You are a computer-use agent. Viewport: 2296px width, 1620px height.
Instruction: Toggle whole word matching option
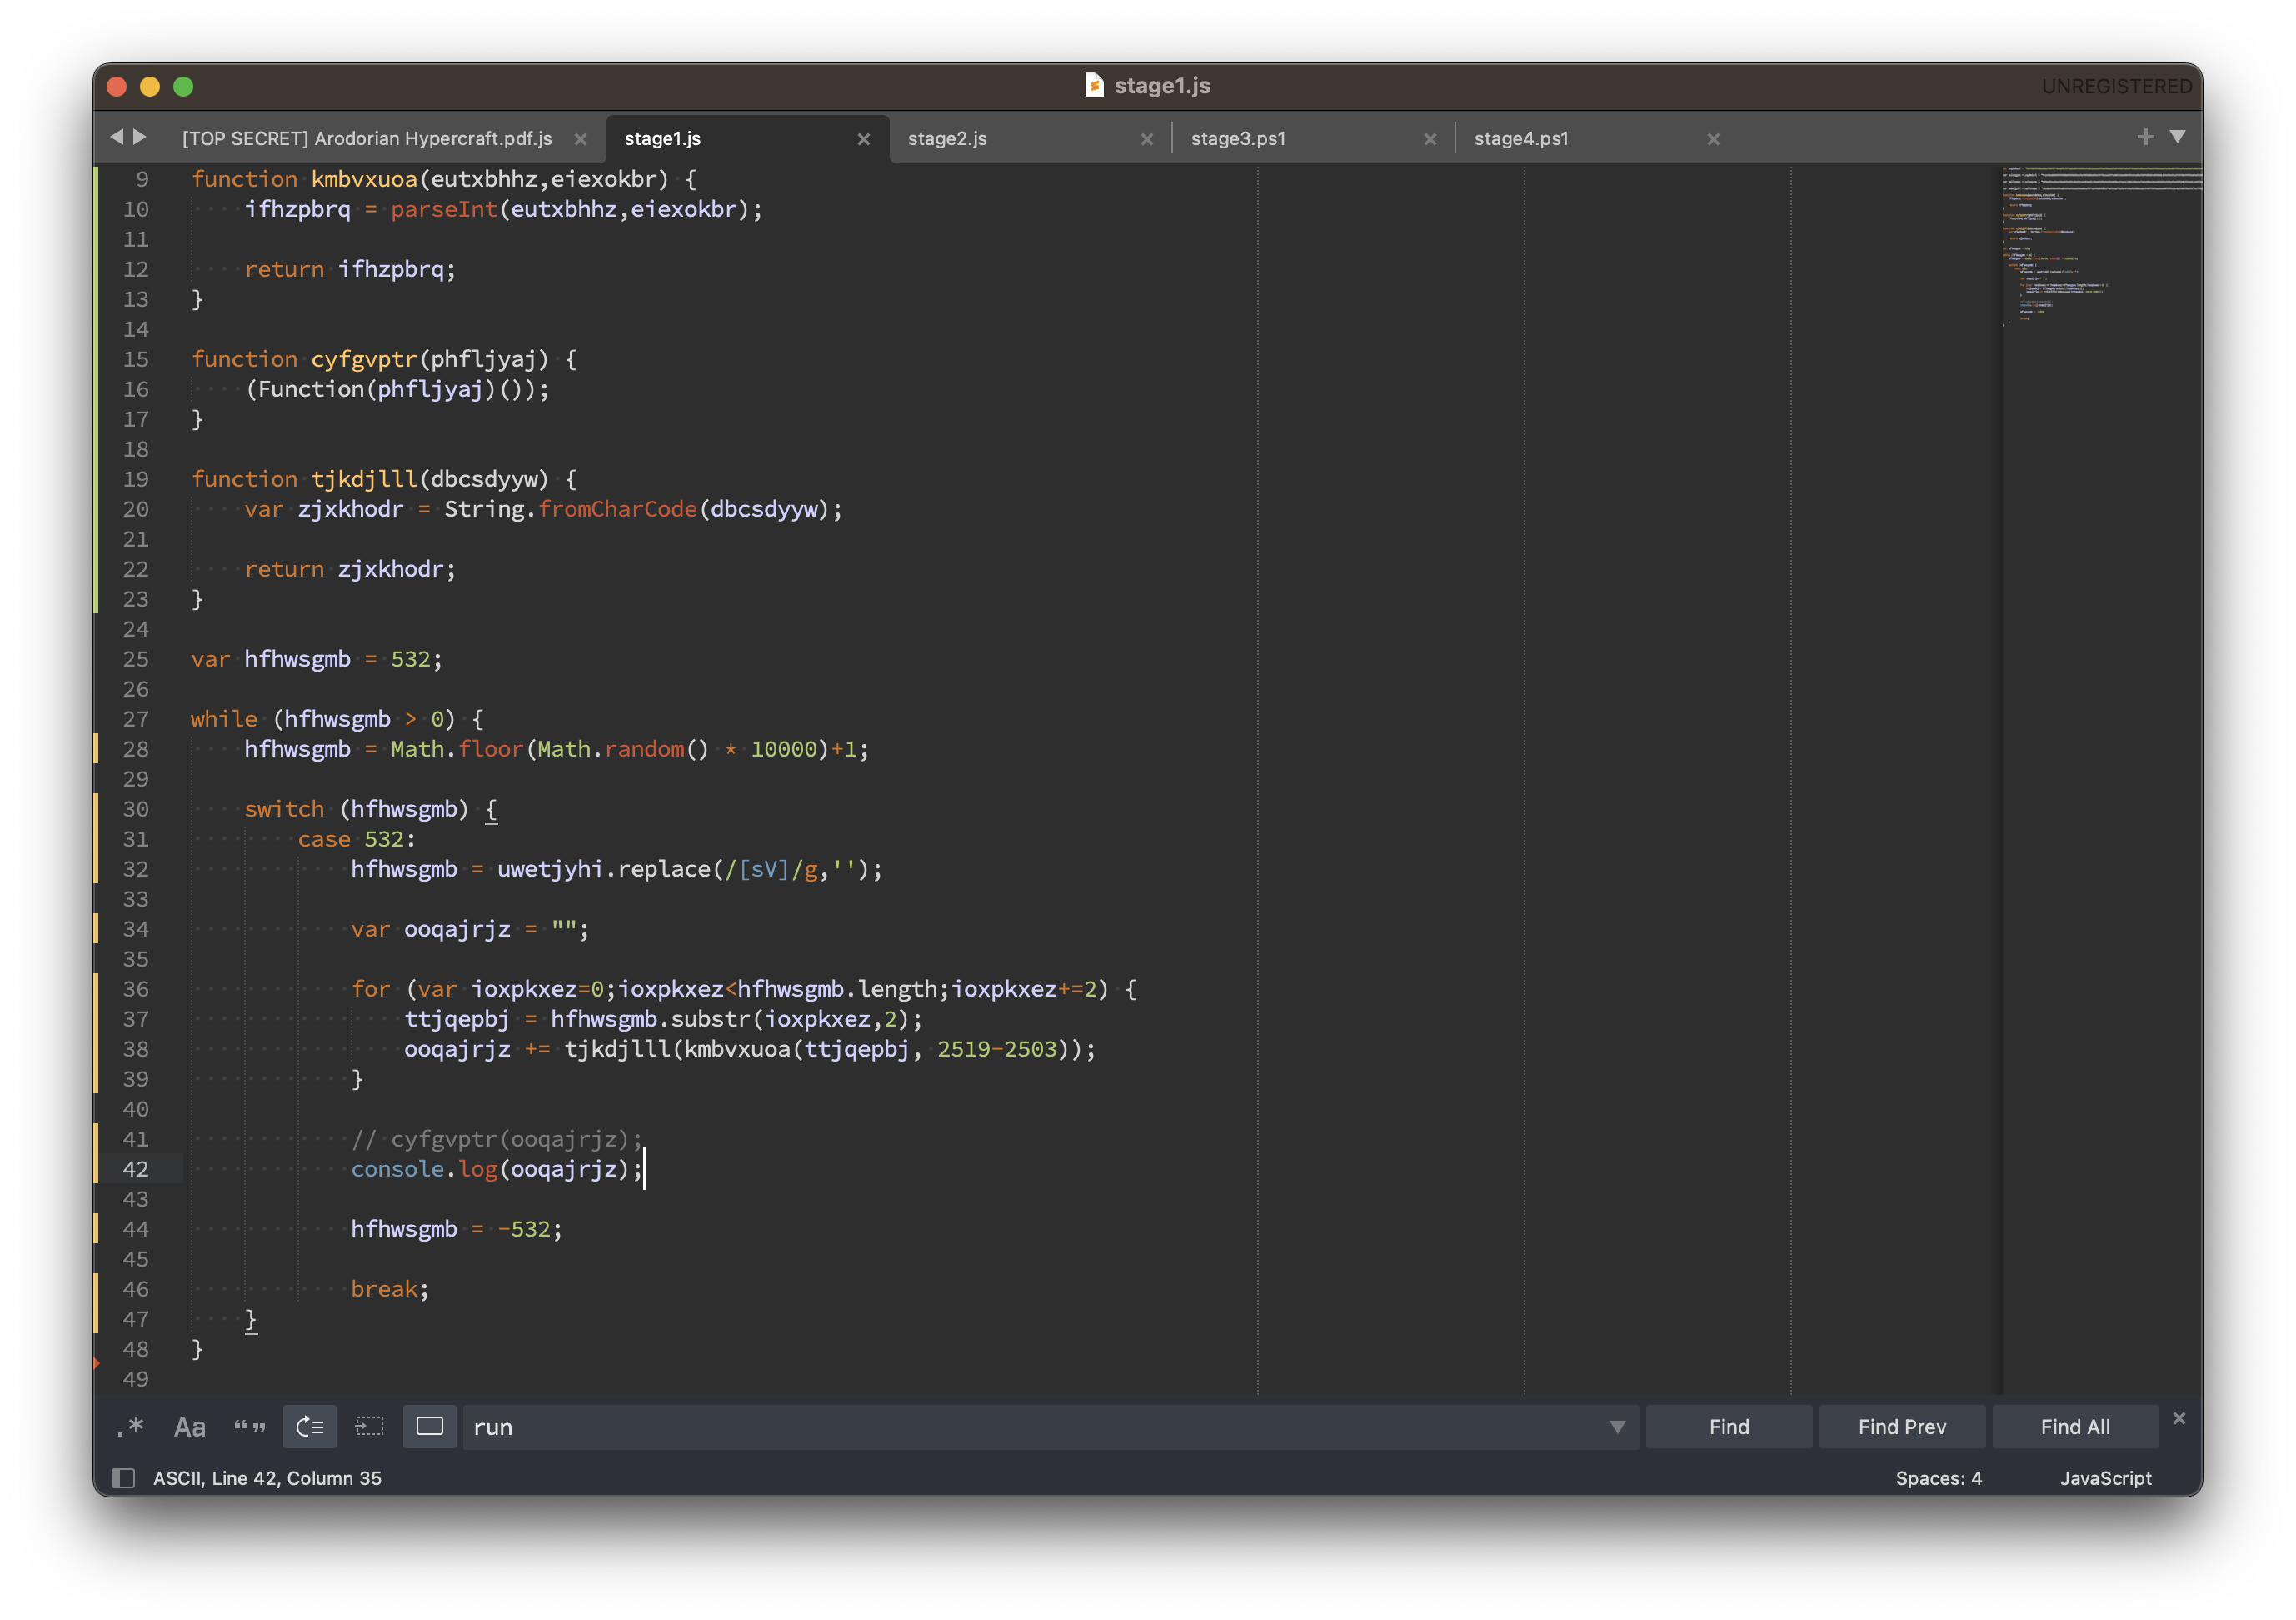click(x=249, y=1427)
